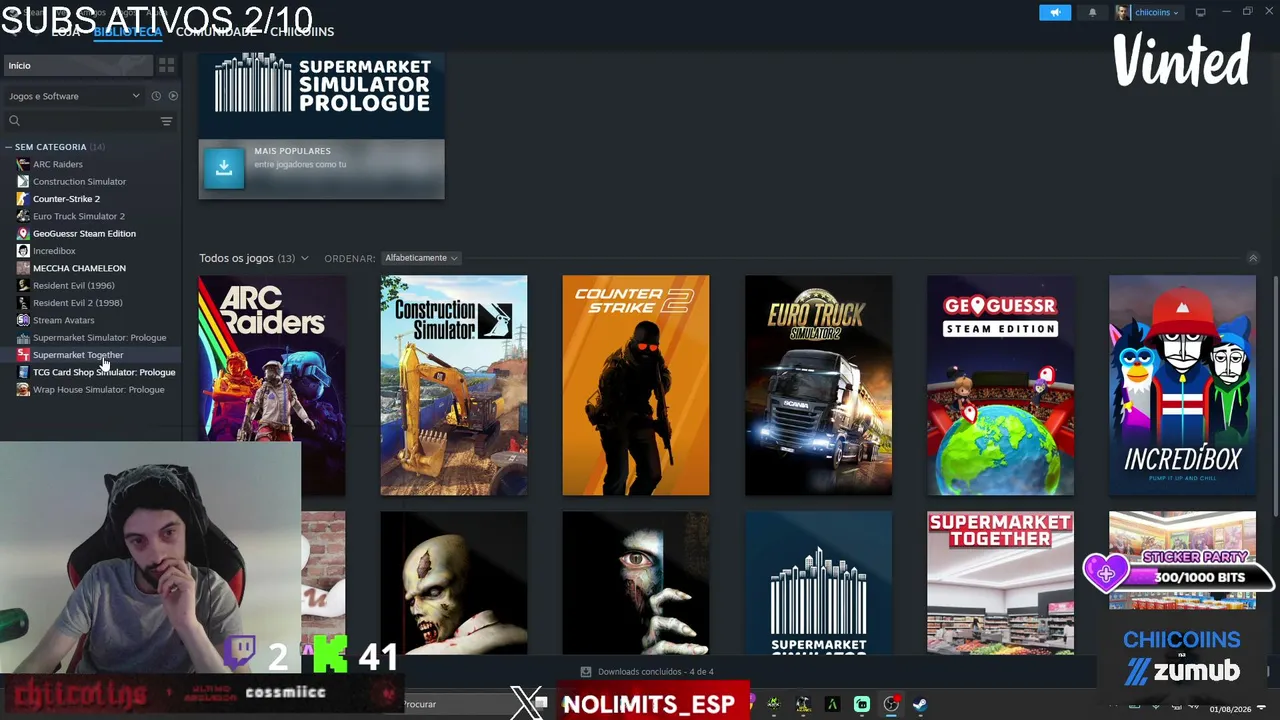Select Incredibox in the sidebar list

[x=54, y=251]
